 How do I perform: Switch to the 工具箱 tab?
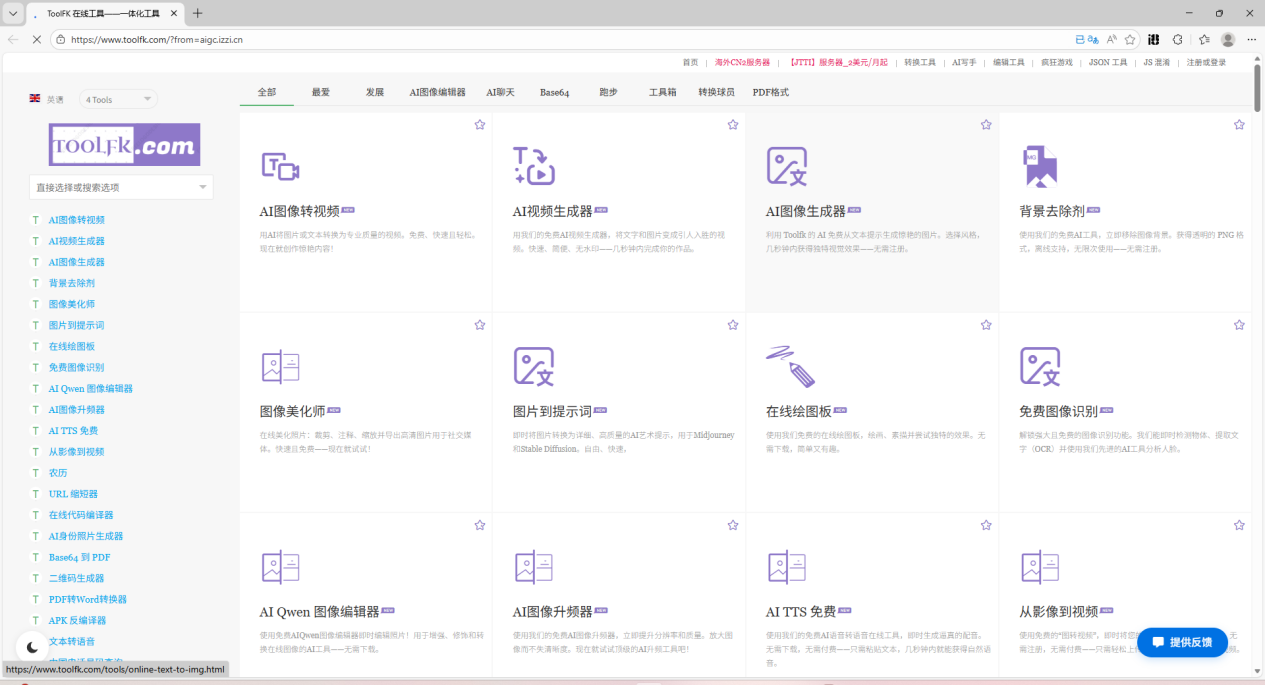pos(663,92)
